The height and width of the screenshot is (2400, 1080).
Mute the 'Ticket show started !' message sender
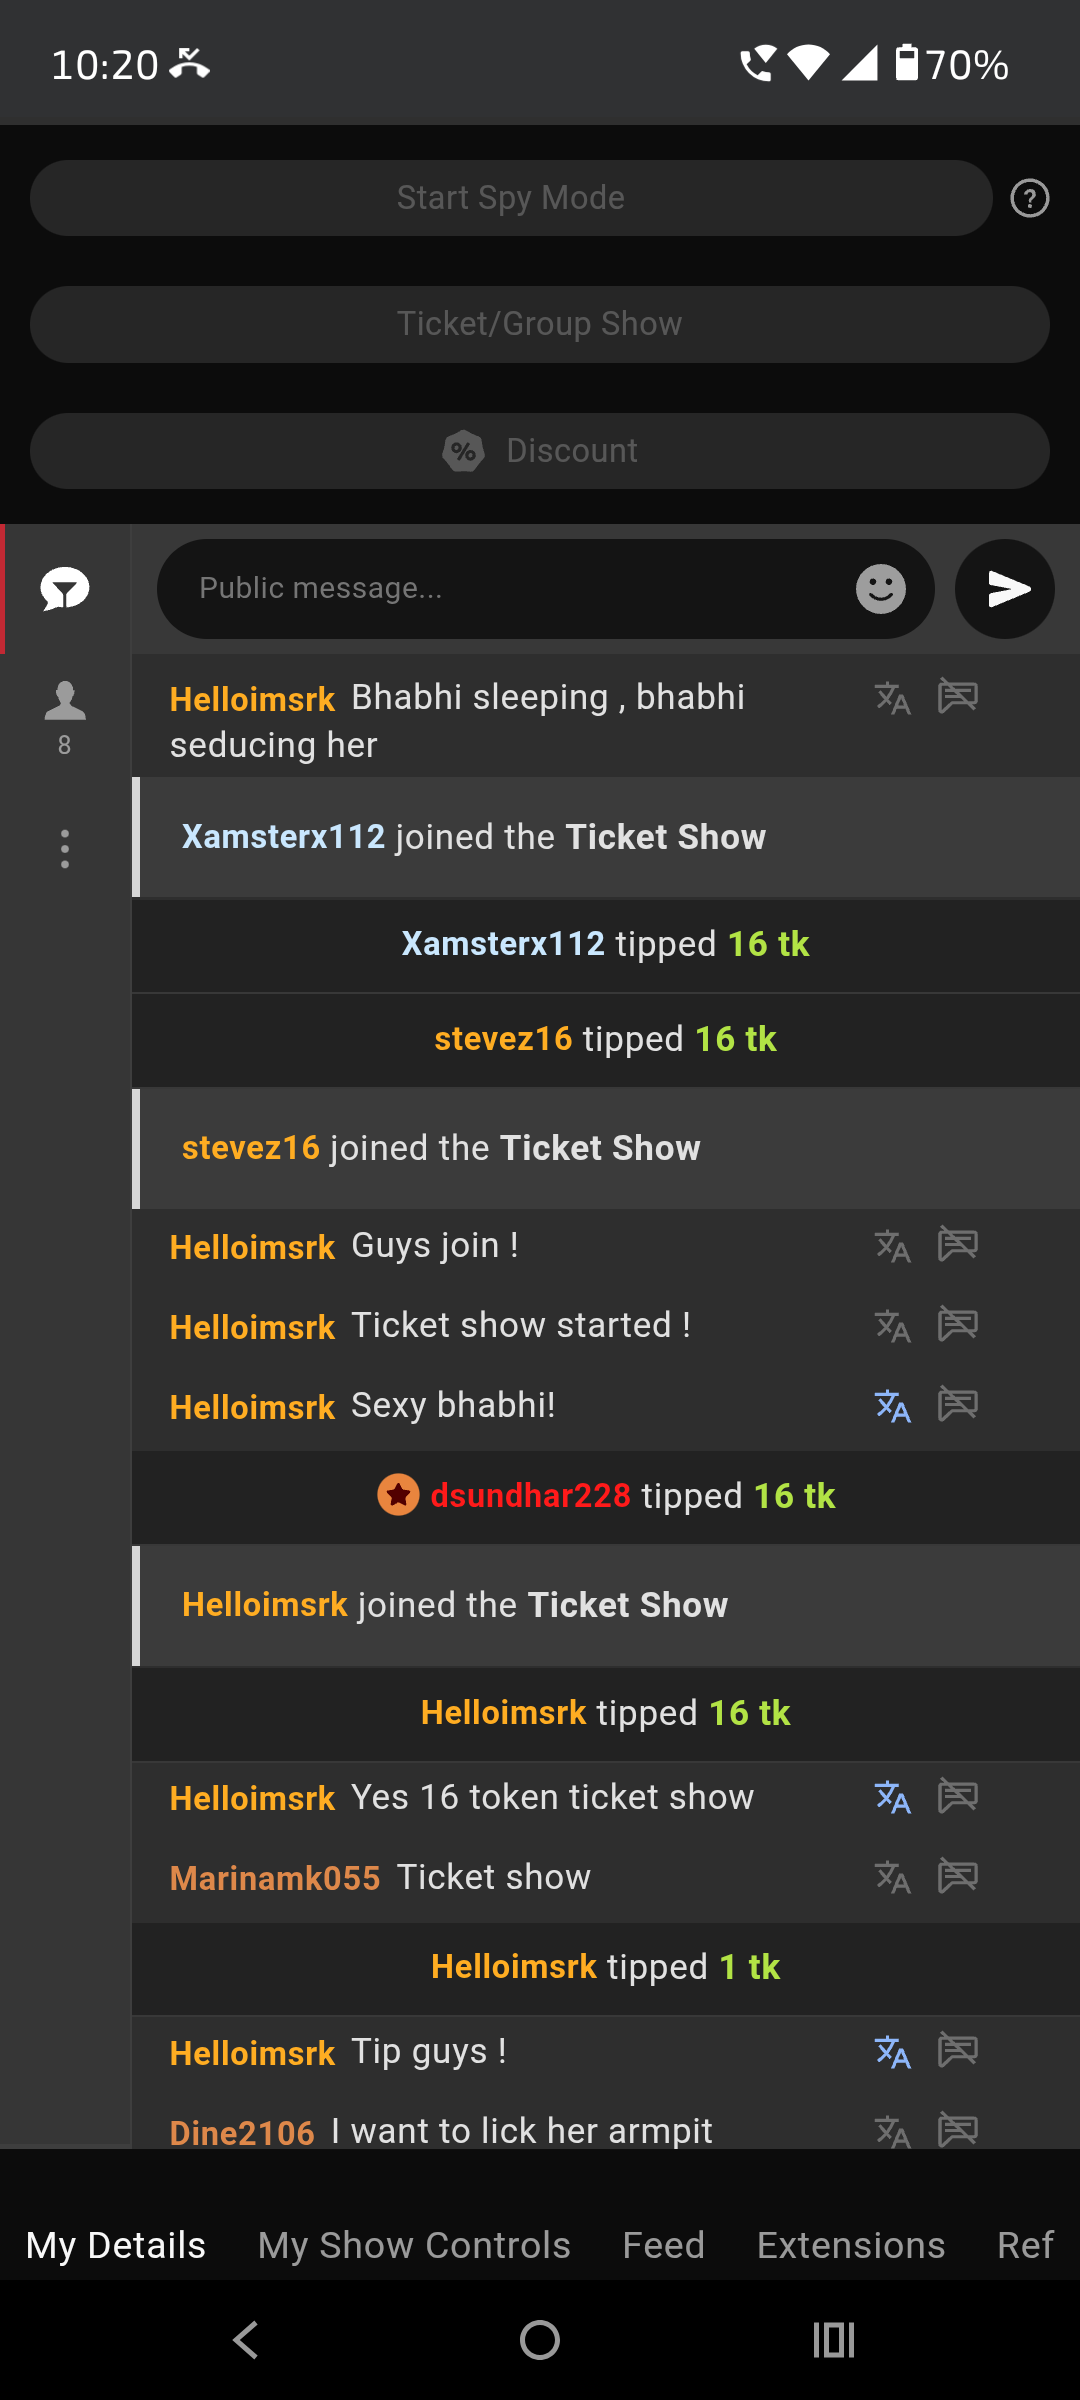click(957, 1326)
